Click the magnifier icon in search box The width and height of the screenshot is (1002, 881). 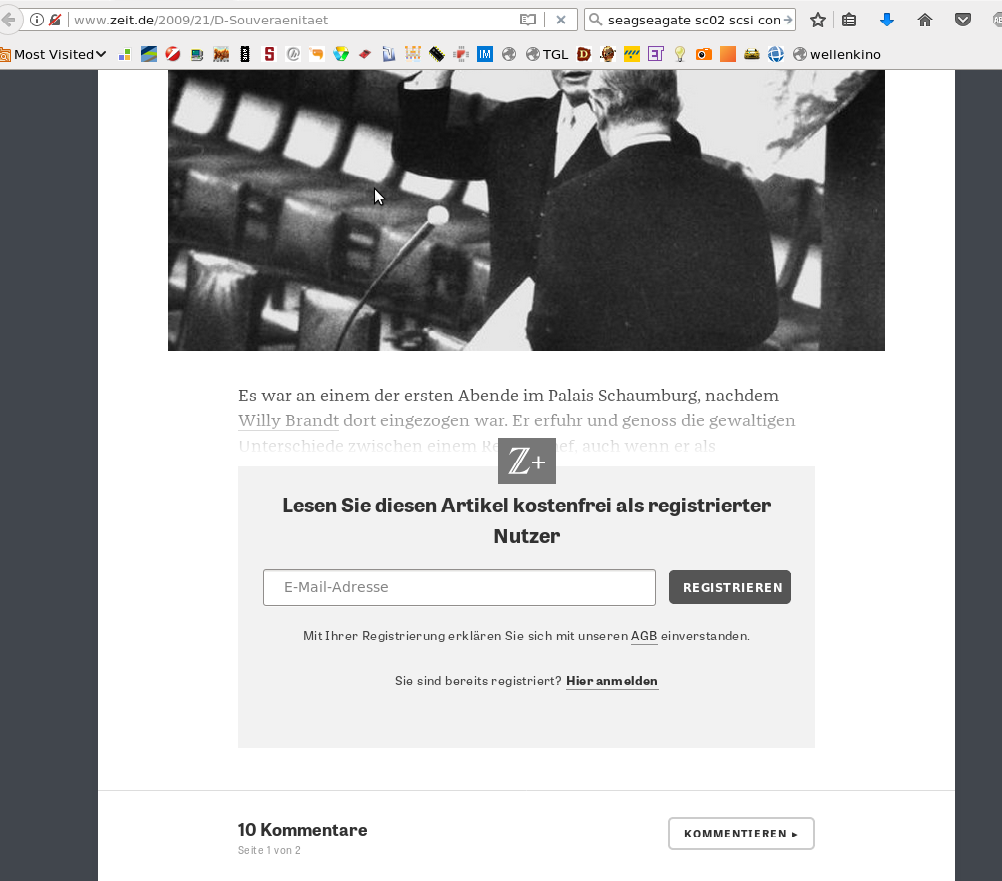tap(595, 20)
